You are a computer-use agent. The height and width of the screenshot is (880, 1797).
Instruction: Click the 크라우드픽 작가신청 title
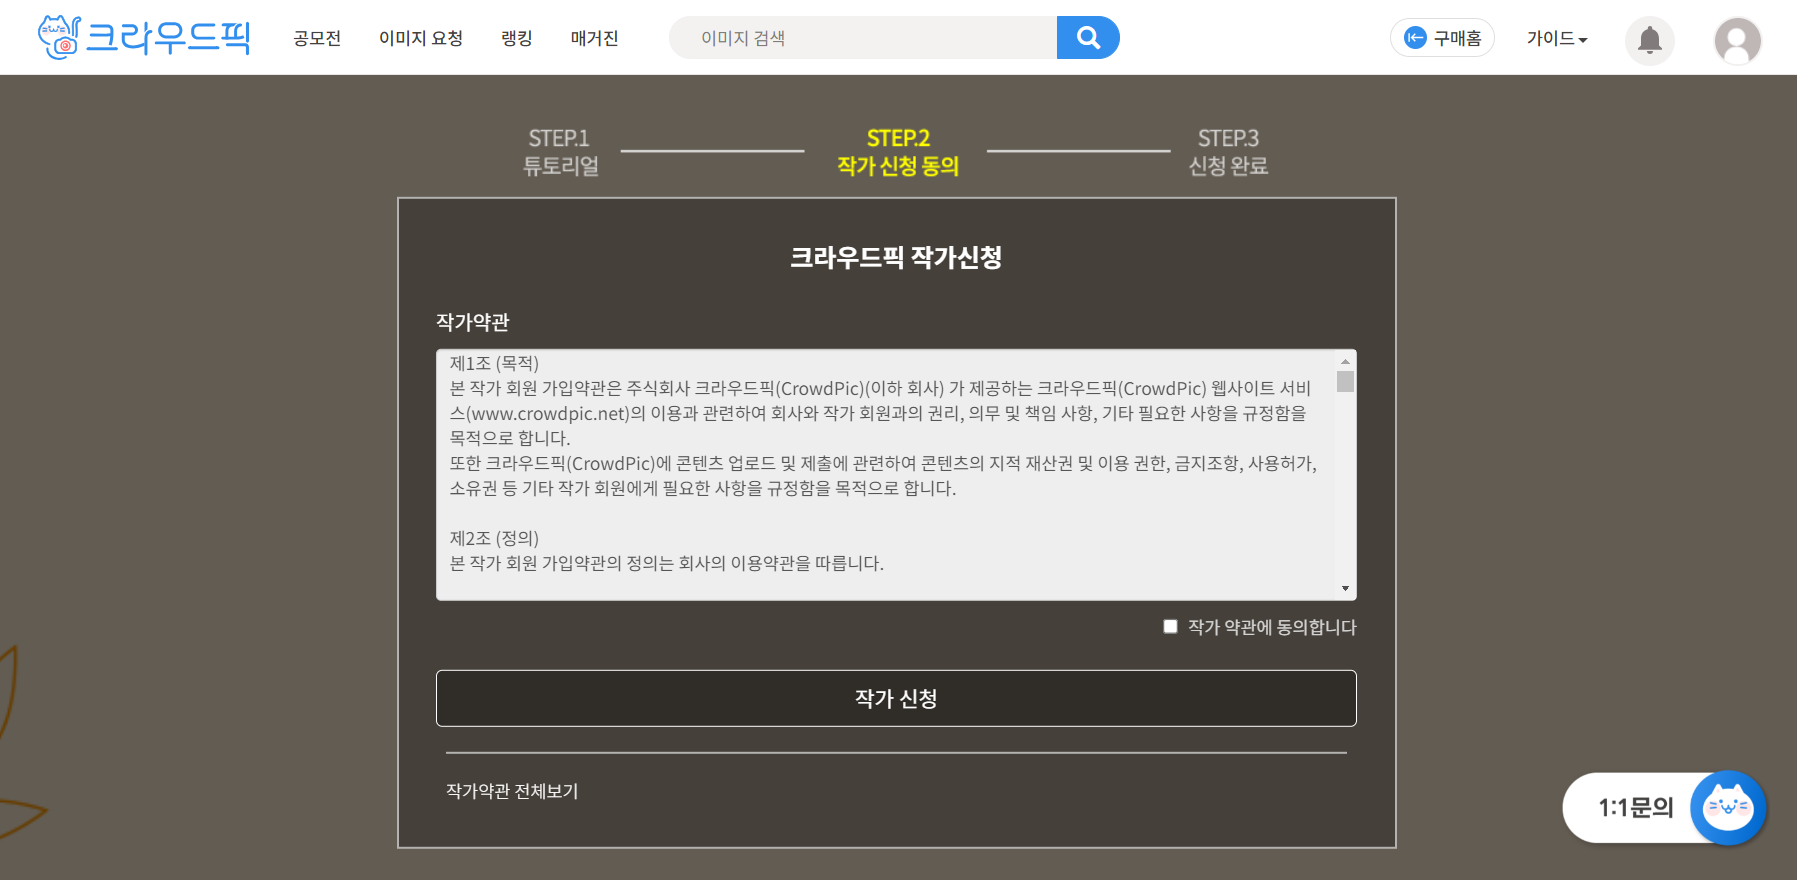click(x=896, y=257)
